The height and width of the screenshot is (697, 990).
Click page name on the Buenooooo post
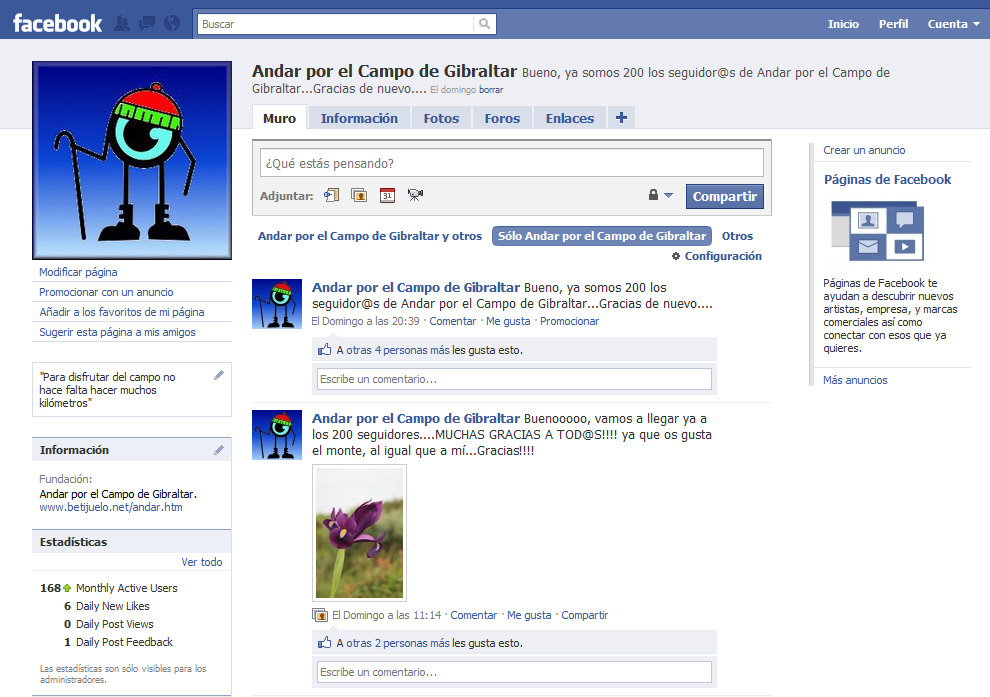tap(416, 419)
